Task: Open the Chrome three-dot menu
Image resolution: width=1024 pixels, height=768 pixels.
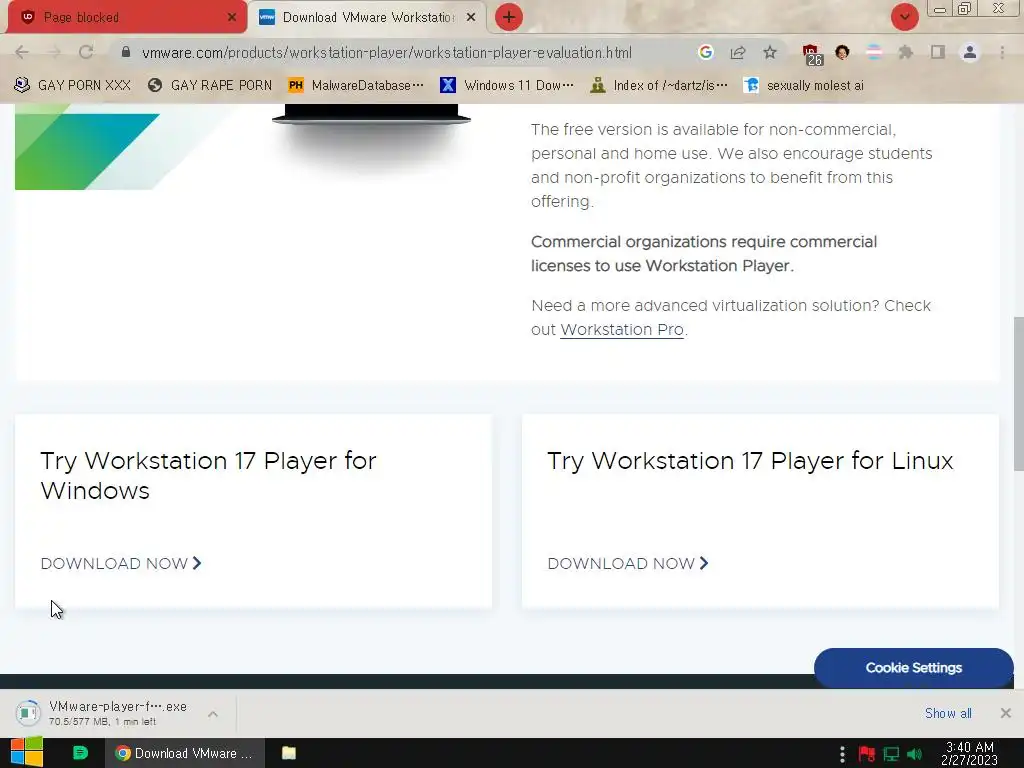Action: point(1002,52)
